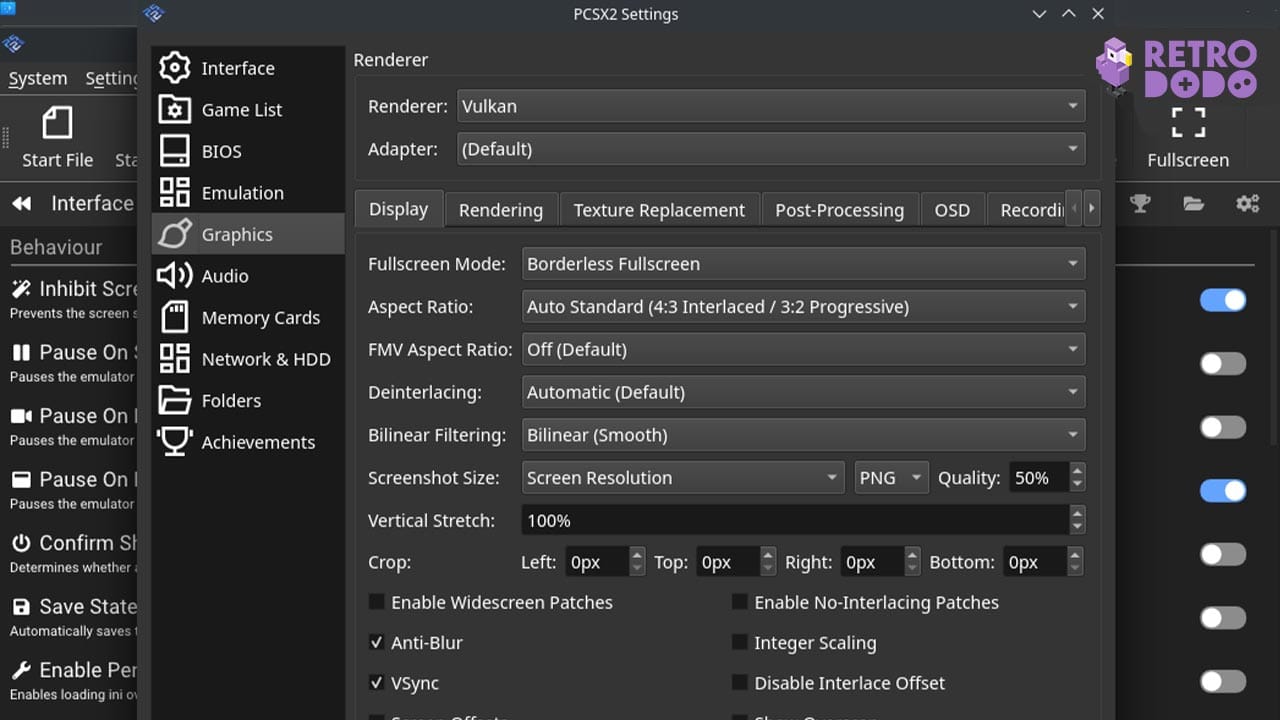This screenshot has width=1280, height=720.
Task: Open Folders settings category
Action: pos(248,400)
